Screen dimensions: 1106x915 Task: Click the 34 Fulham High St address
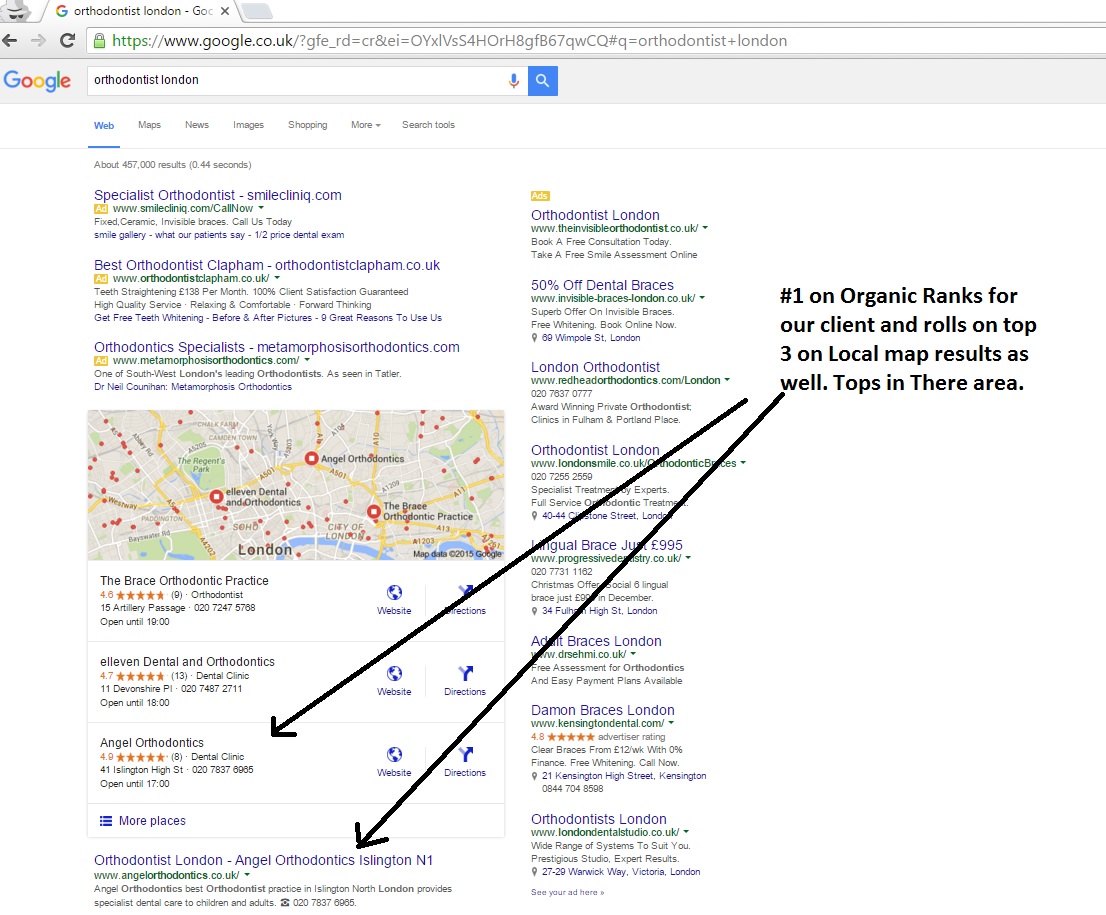[600, 611]
